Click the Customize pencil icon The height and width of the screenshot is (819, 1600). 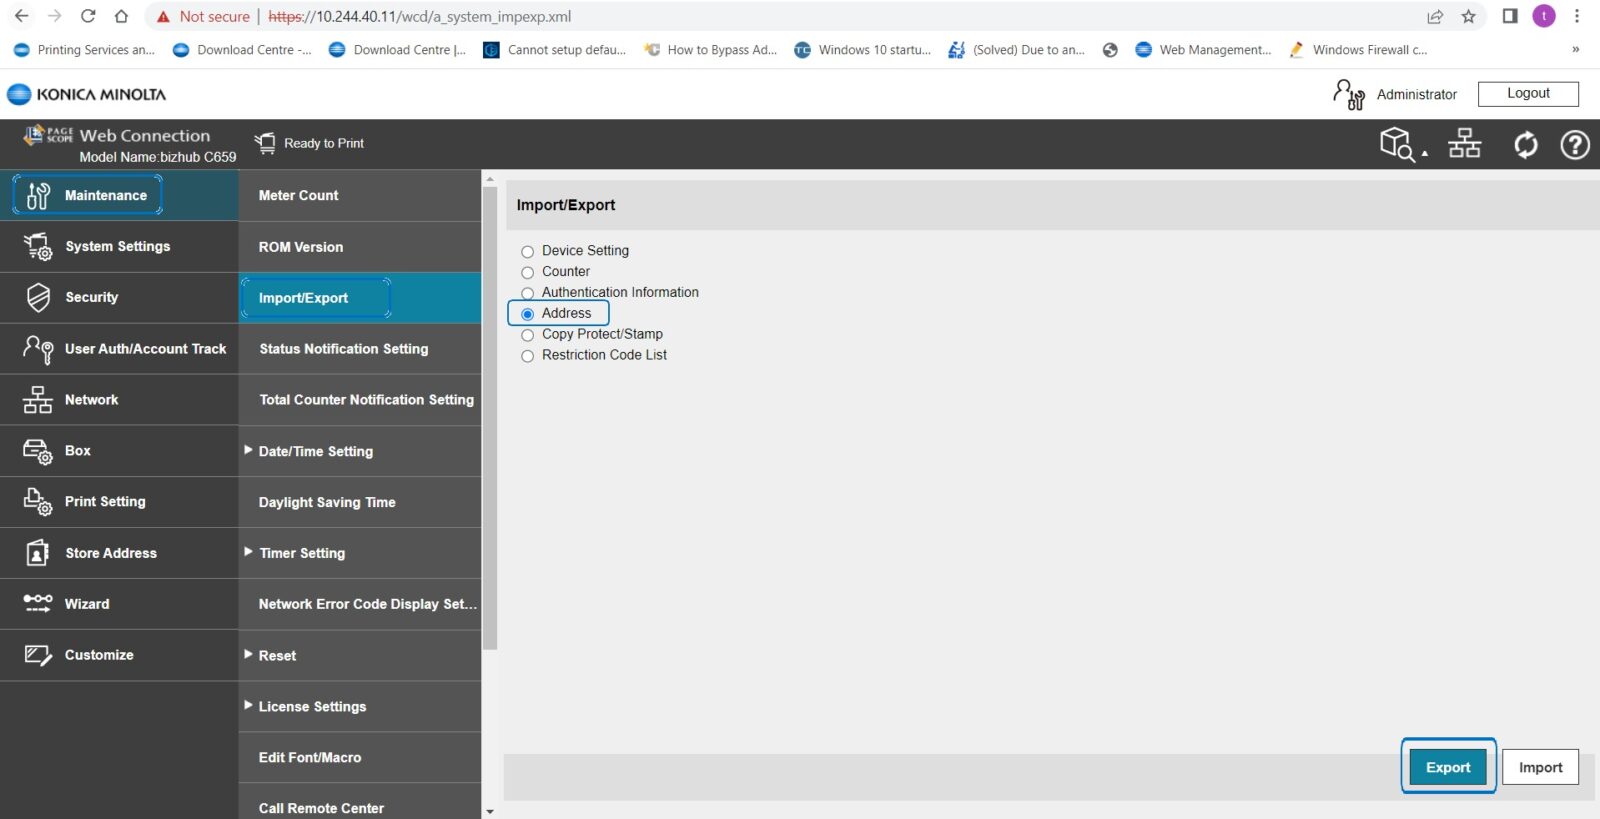click(x=38, y=655)
